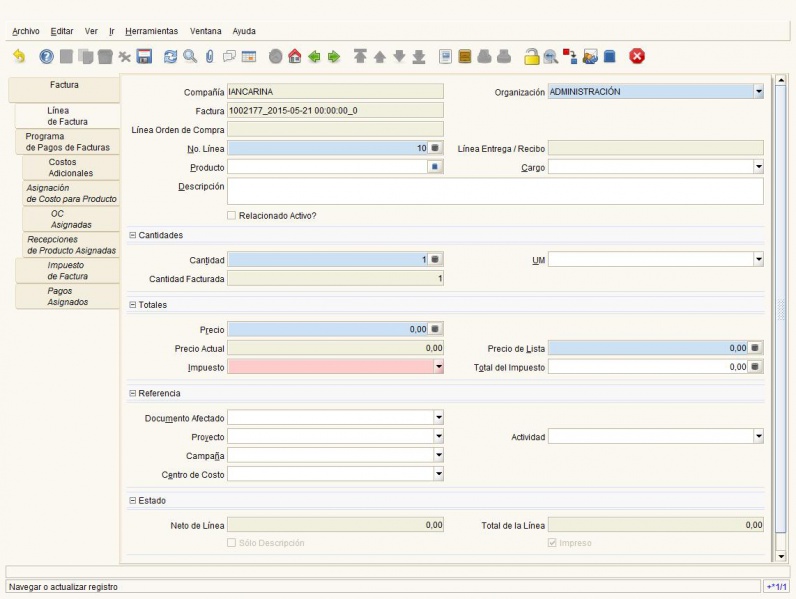Open the Organización dropdown
The width and height of the screenshot is (796, 599).
point(758,92)
